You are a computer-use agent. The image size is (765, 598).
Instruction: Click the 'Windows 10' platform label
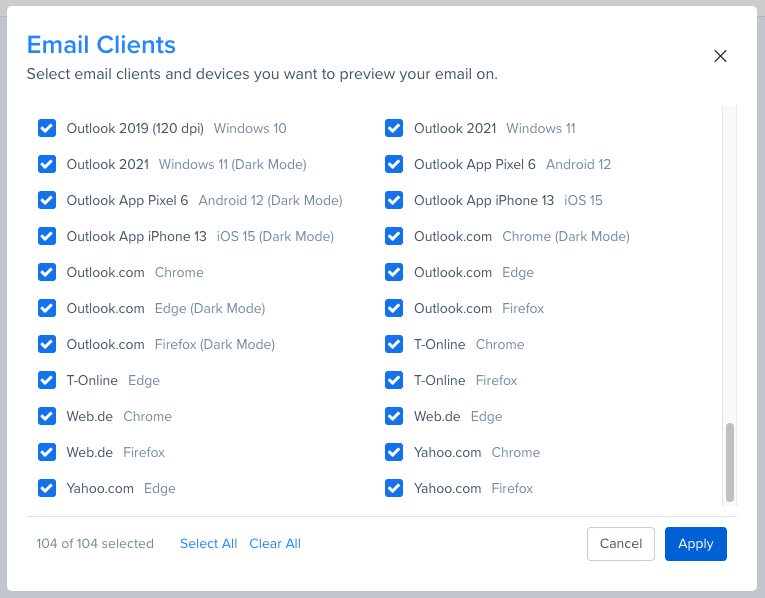point(250,128)
